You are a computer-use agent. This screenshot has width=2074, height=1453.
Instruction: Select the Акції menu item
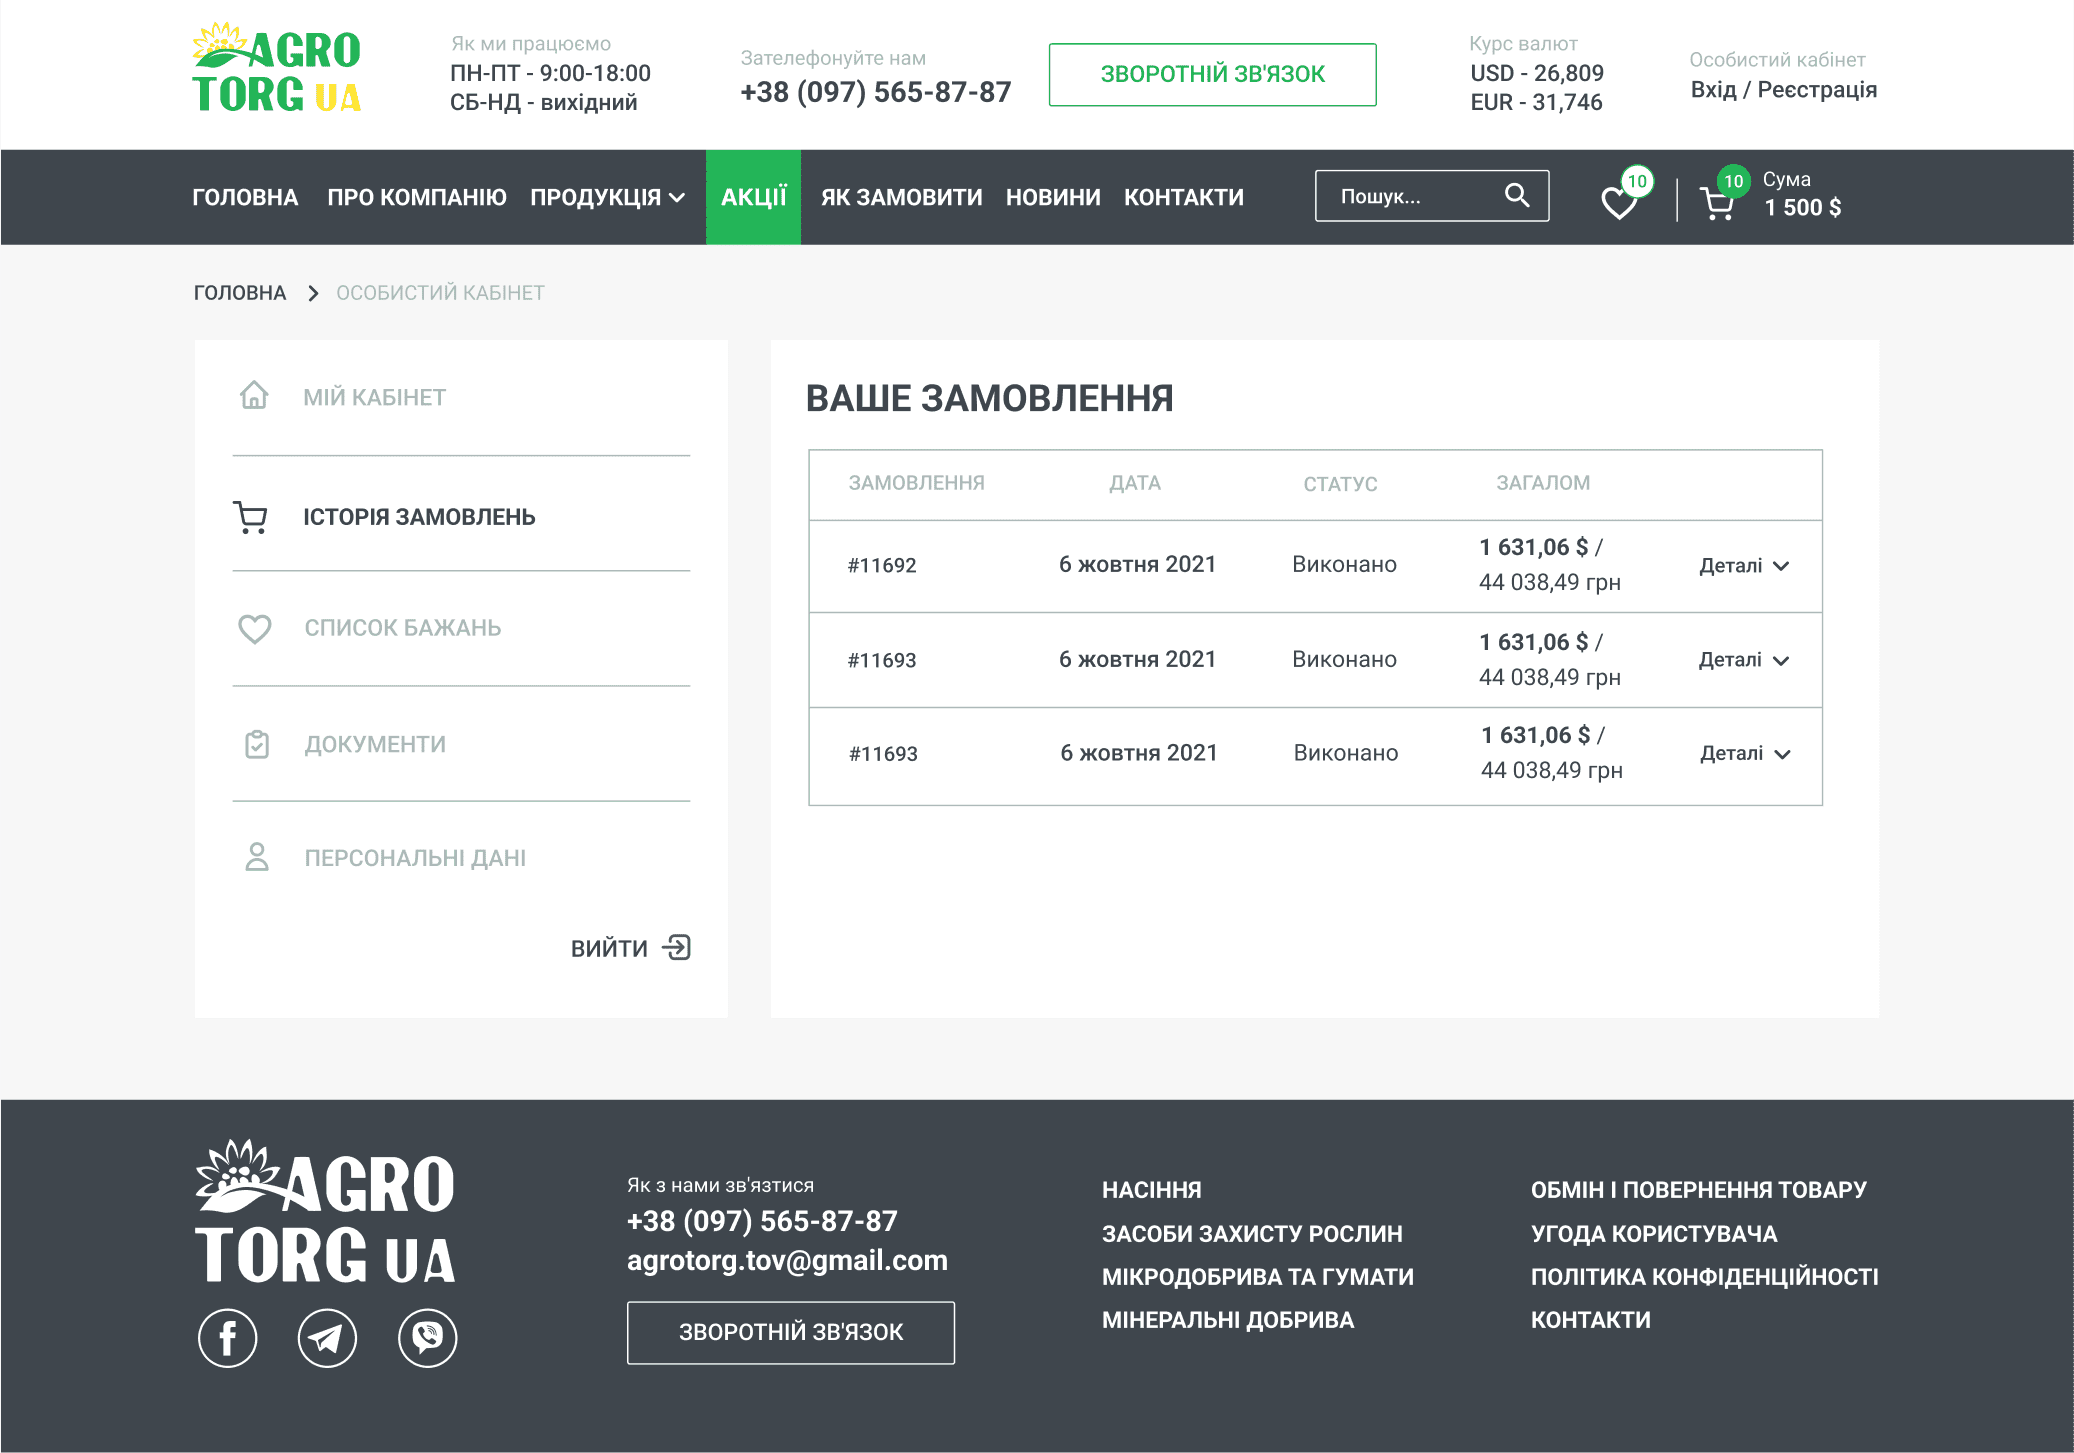coord(753,197)
